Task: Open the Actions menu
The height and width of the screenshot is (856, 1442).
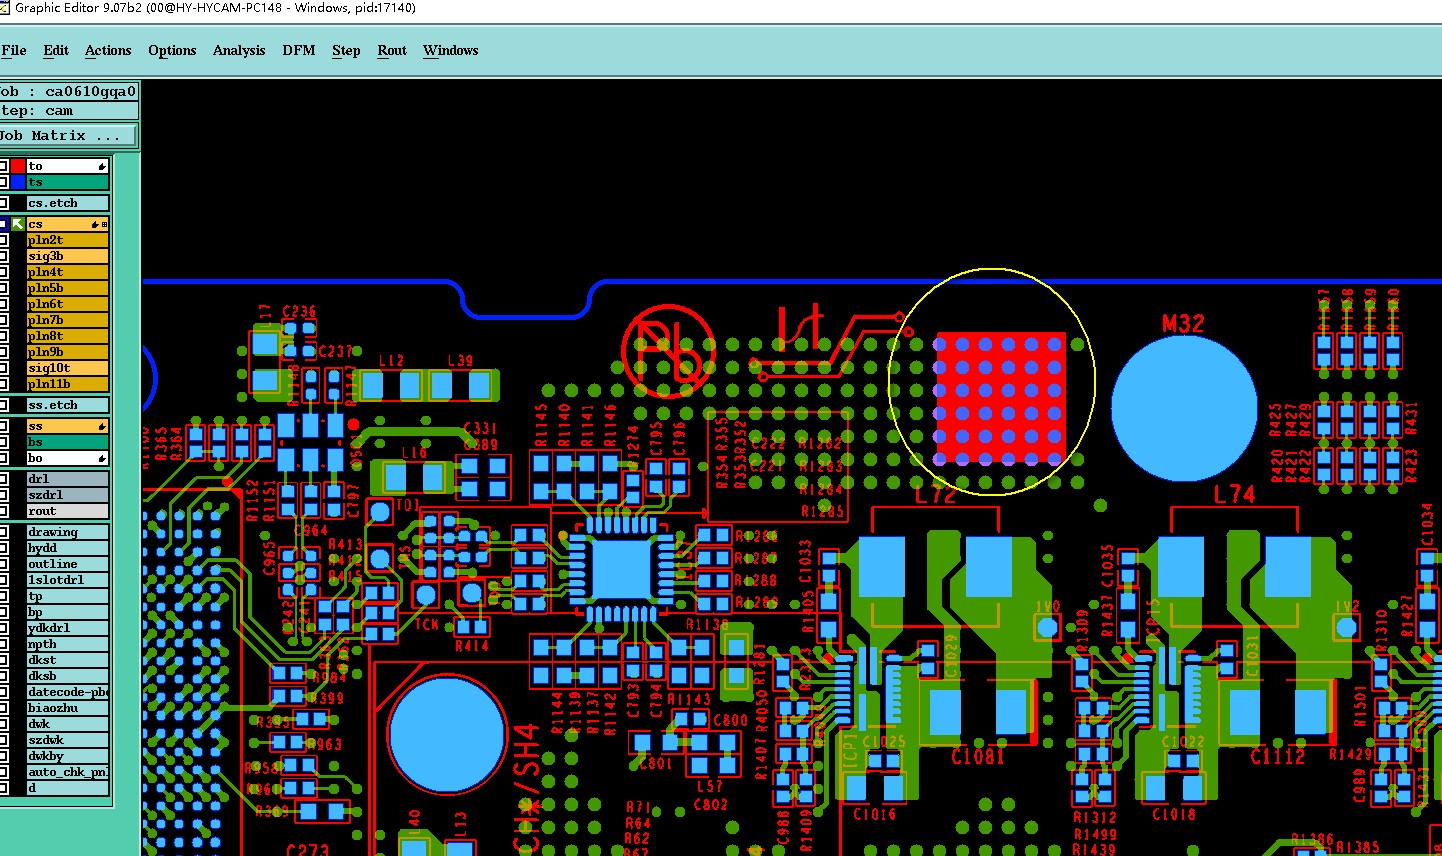Action: [x=108, y=50]
